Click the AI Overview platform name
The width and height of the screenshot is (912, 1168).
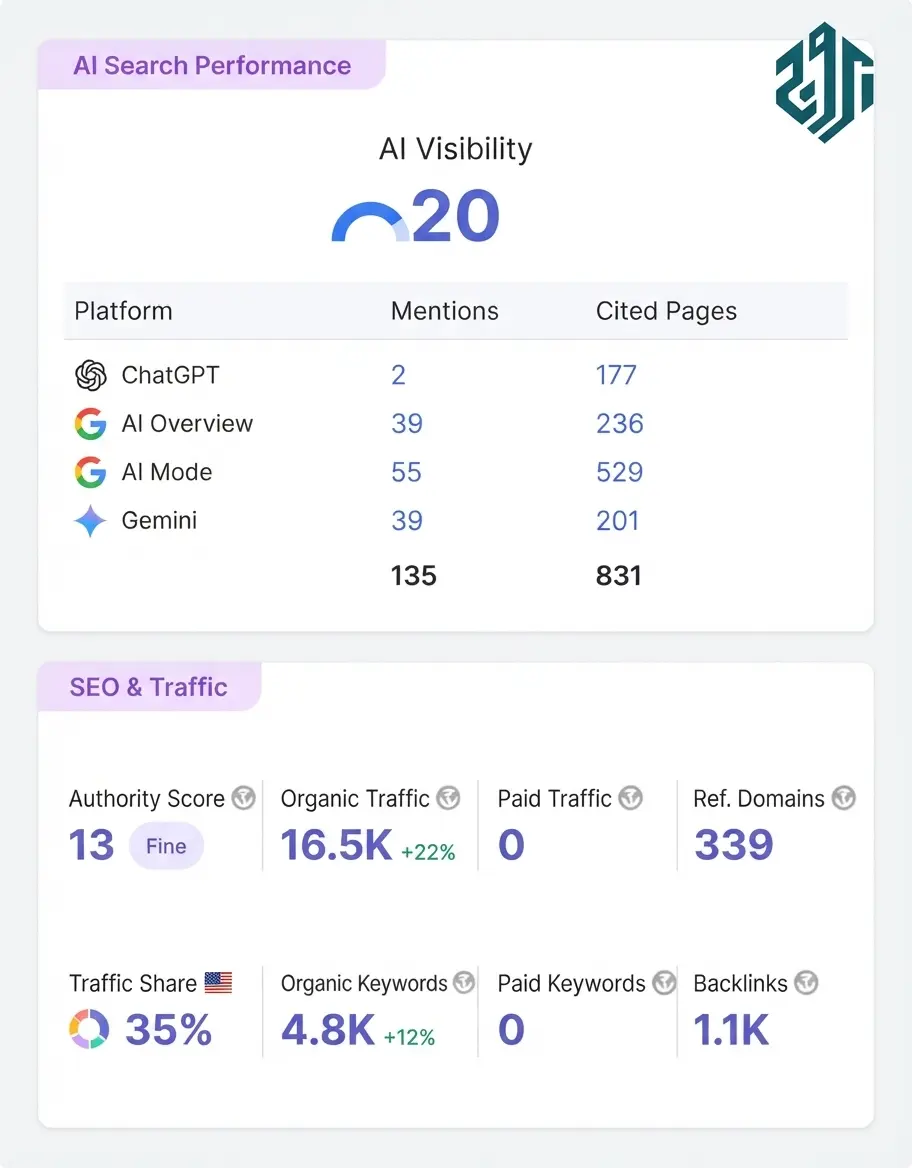tap(187, 424)
